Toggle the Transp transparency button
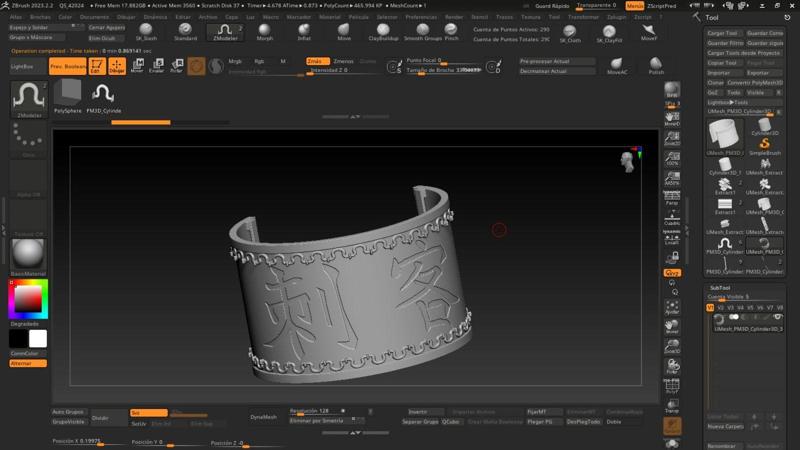 pyautogui.click(x=672, y=407)
